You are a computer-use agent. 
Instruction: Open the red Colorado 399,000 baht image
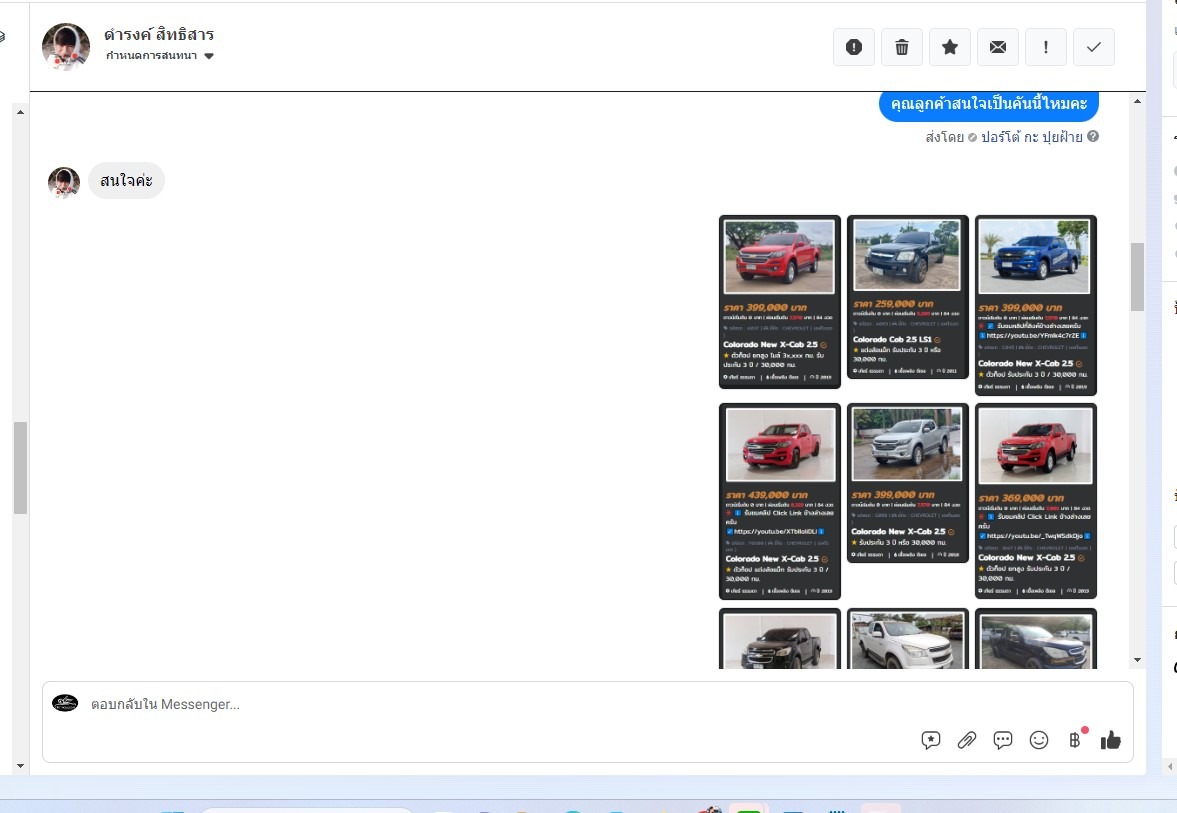(x=779, y=256)
